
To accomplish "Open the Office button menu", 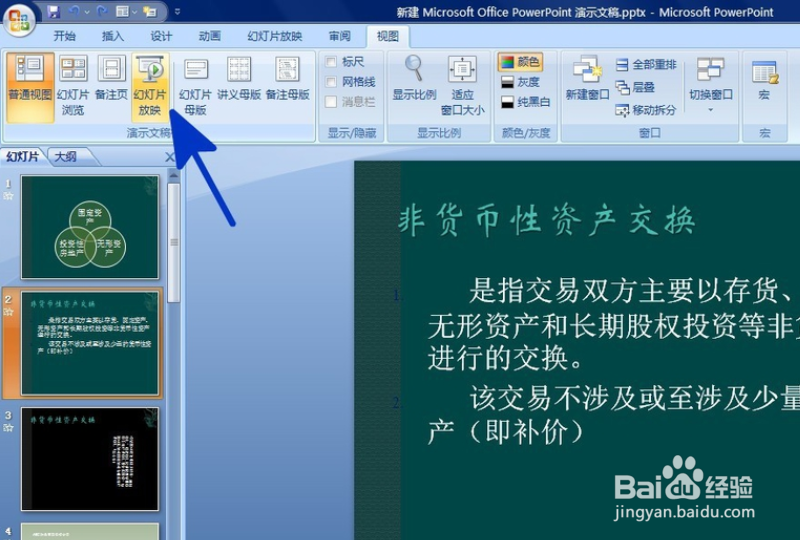I will (x=18, y=19).
